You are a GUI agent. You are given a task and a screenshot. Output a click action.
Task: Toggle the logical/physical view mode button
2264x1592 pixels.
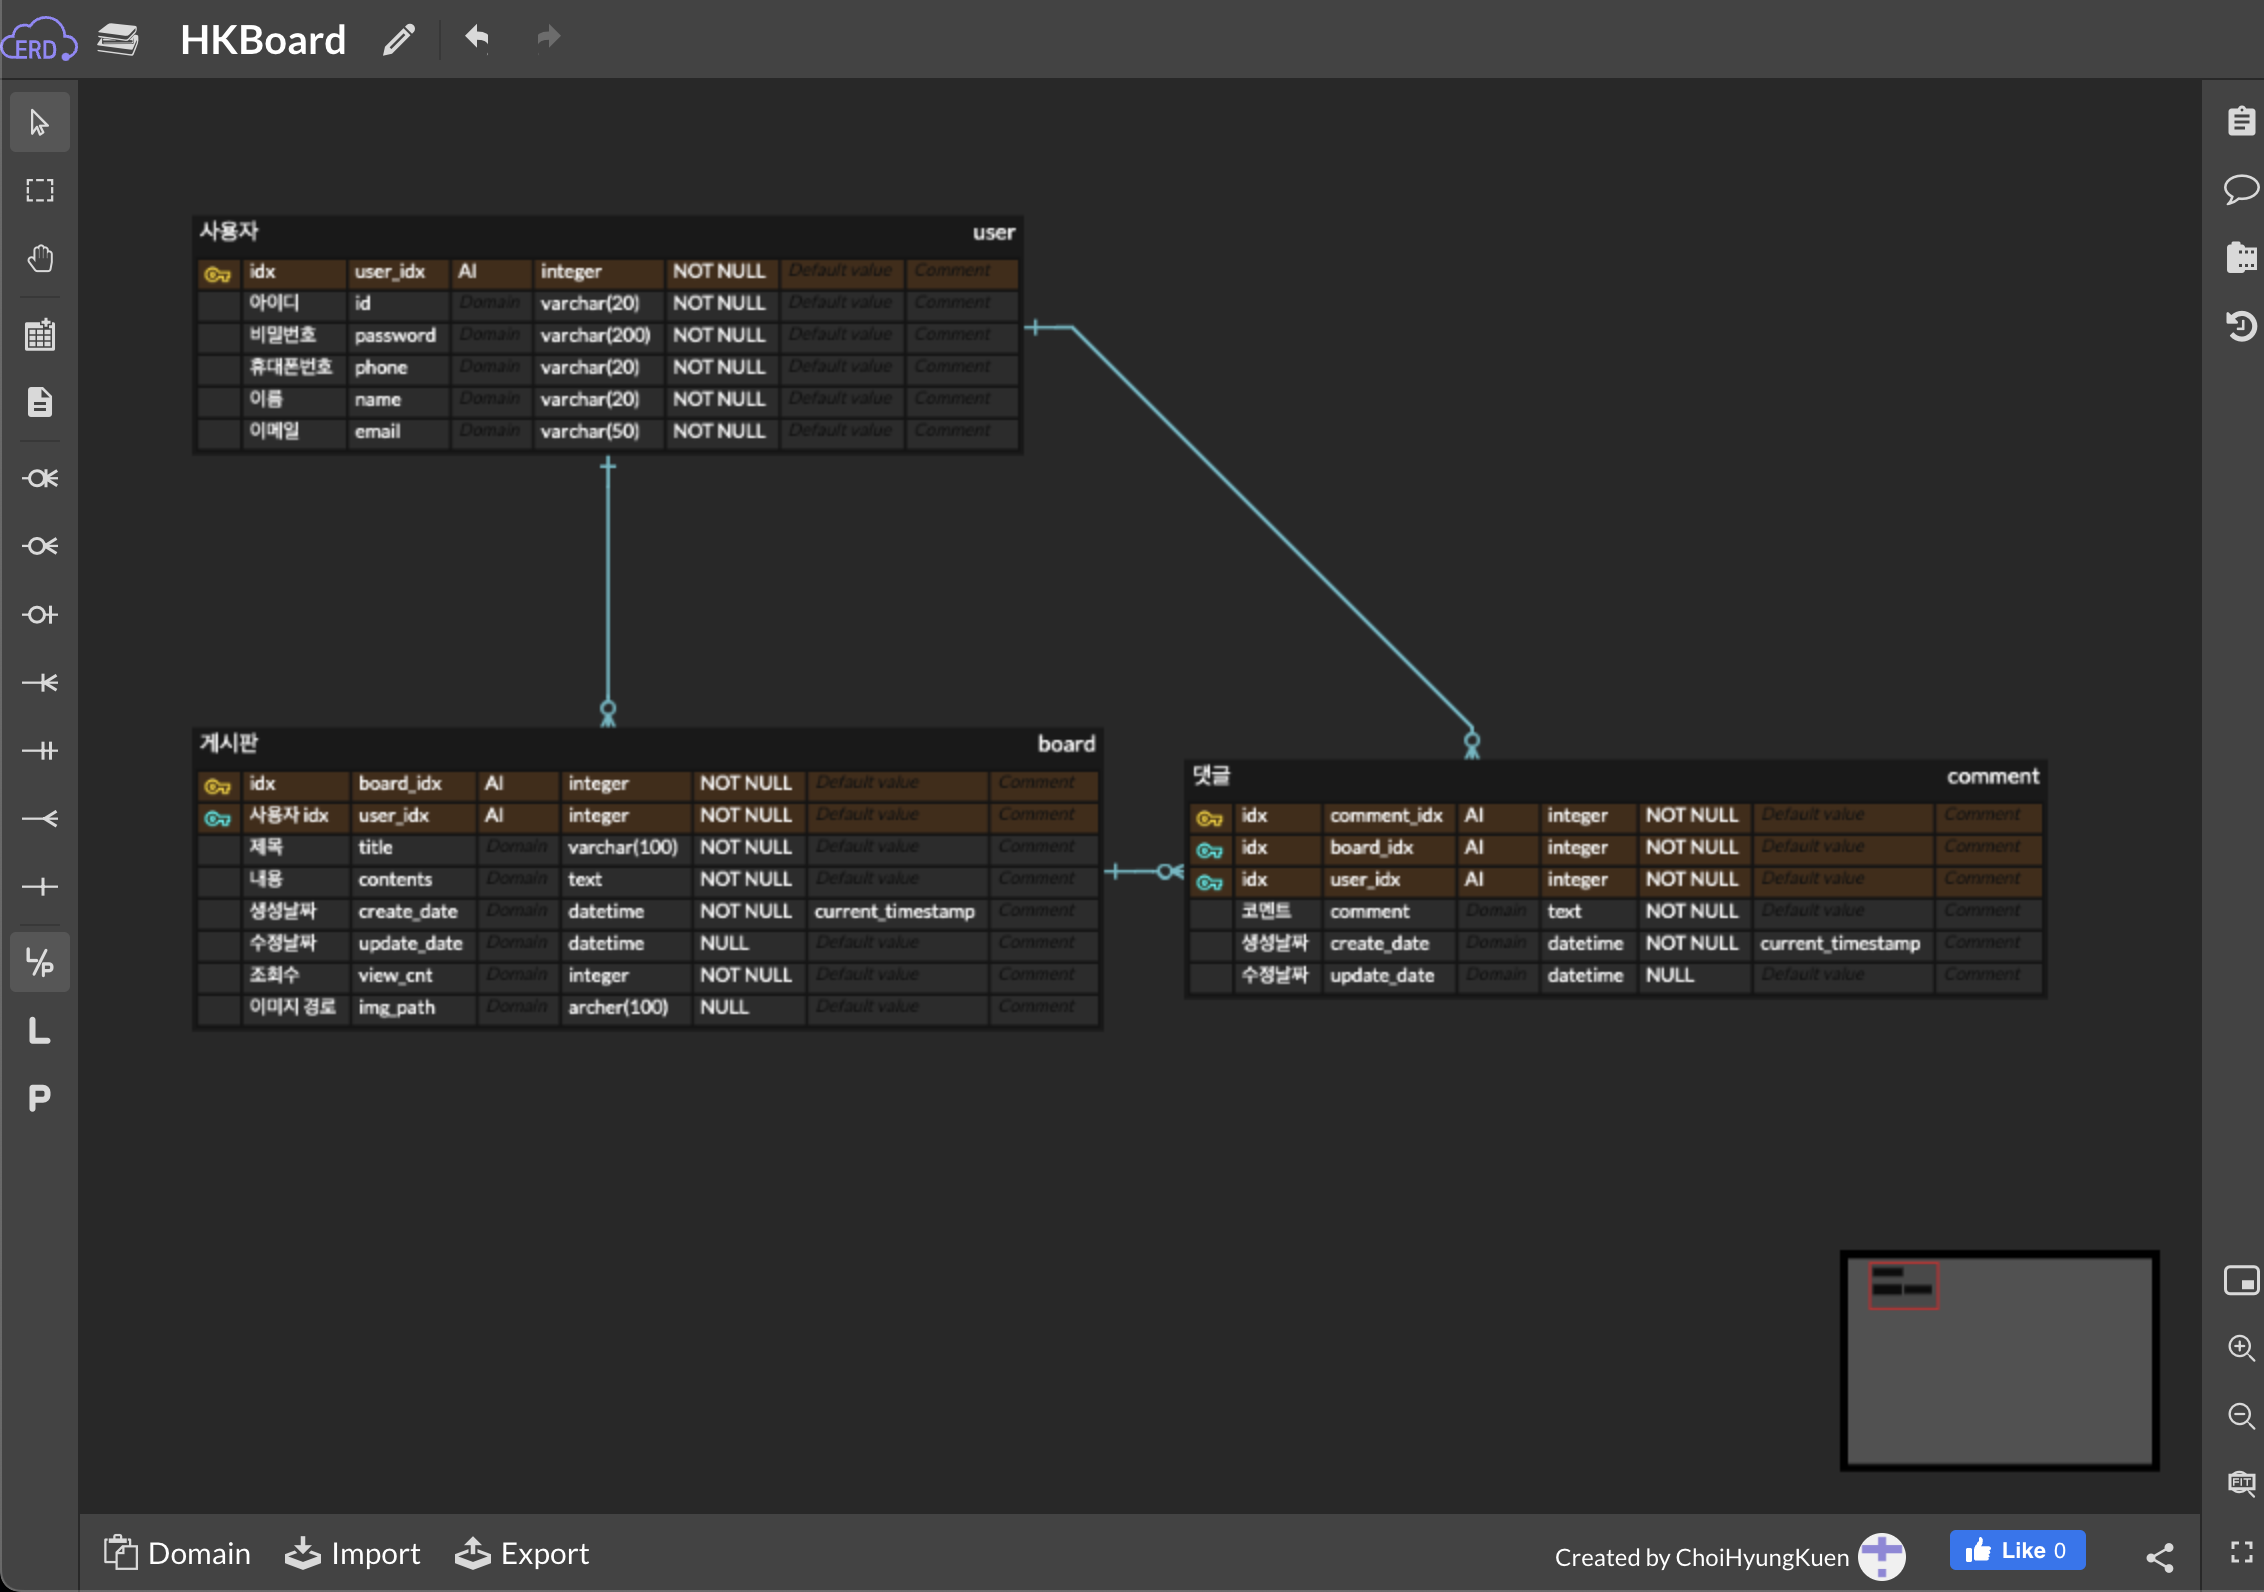39,963
